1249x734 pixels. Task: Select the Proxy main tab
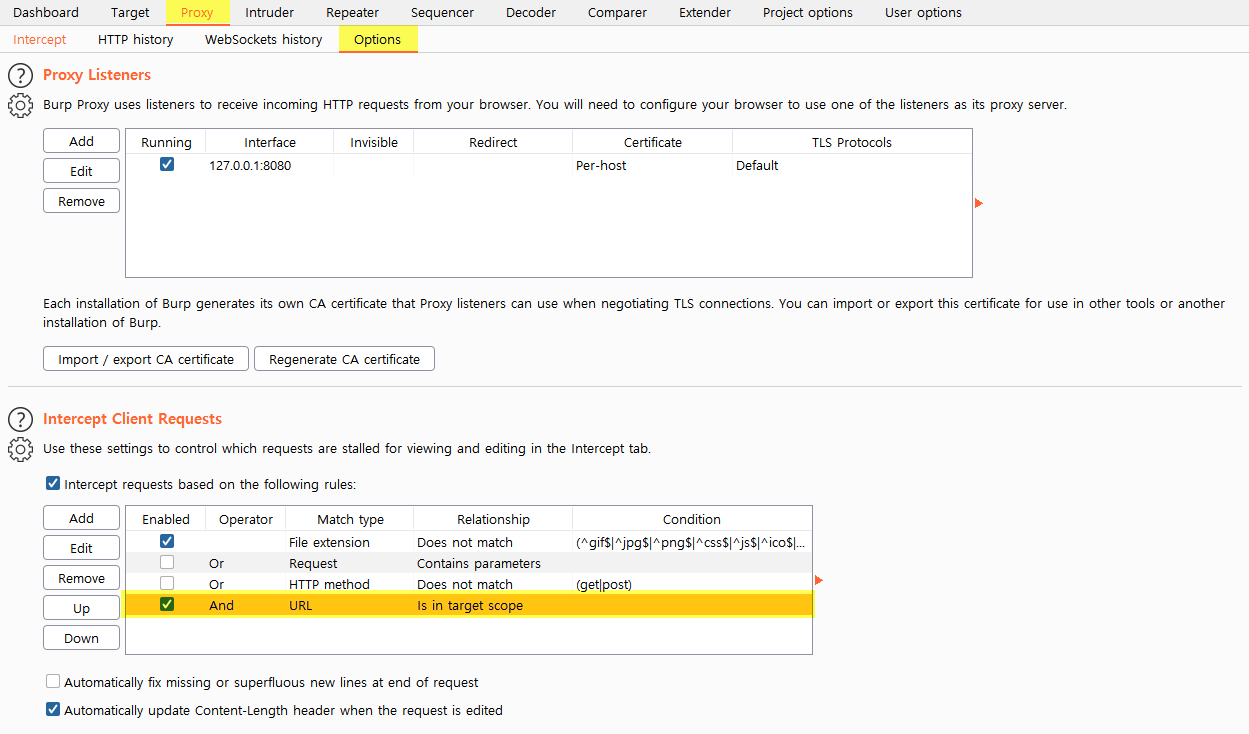197,13
